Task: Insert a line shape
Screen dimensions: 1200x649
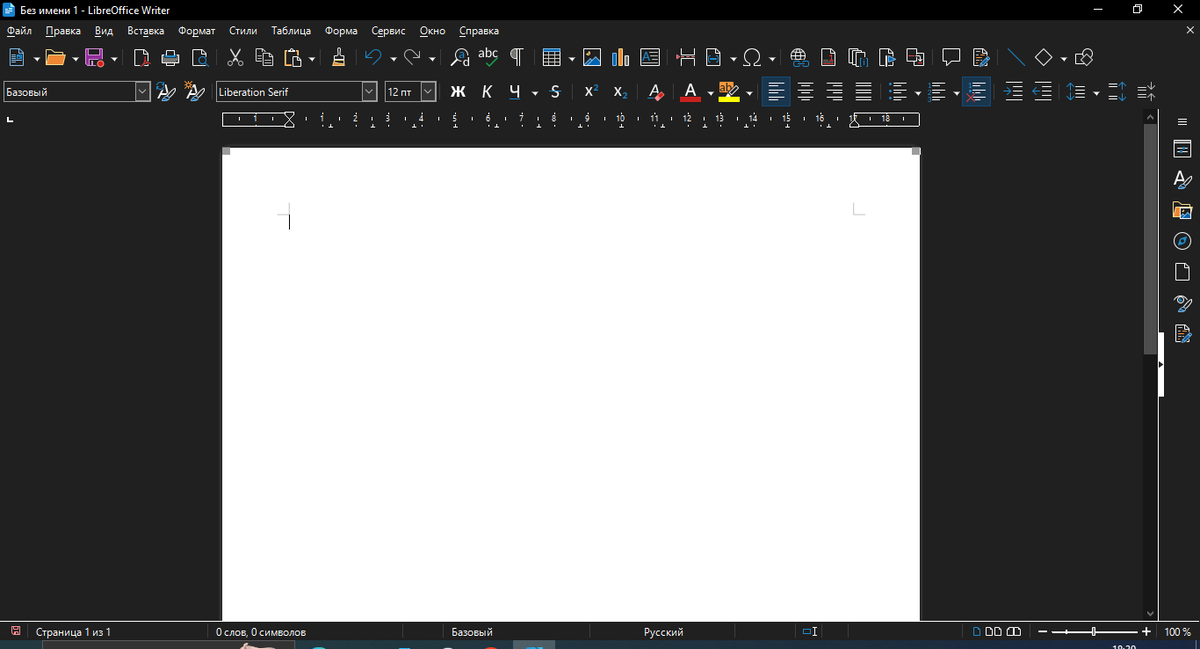Action: pos(1016,58)
